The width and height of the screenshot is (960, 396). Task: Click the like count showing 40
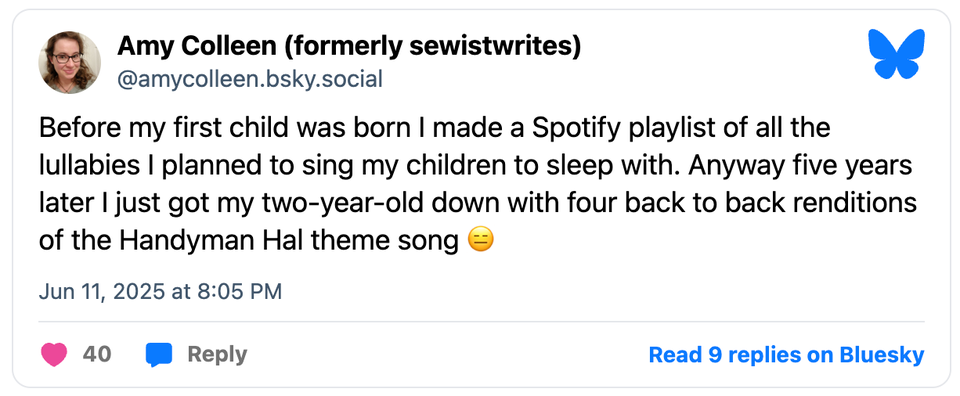(x=97, y=354)
